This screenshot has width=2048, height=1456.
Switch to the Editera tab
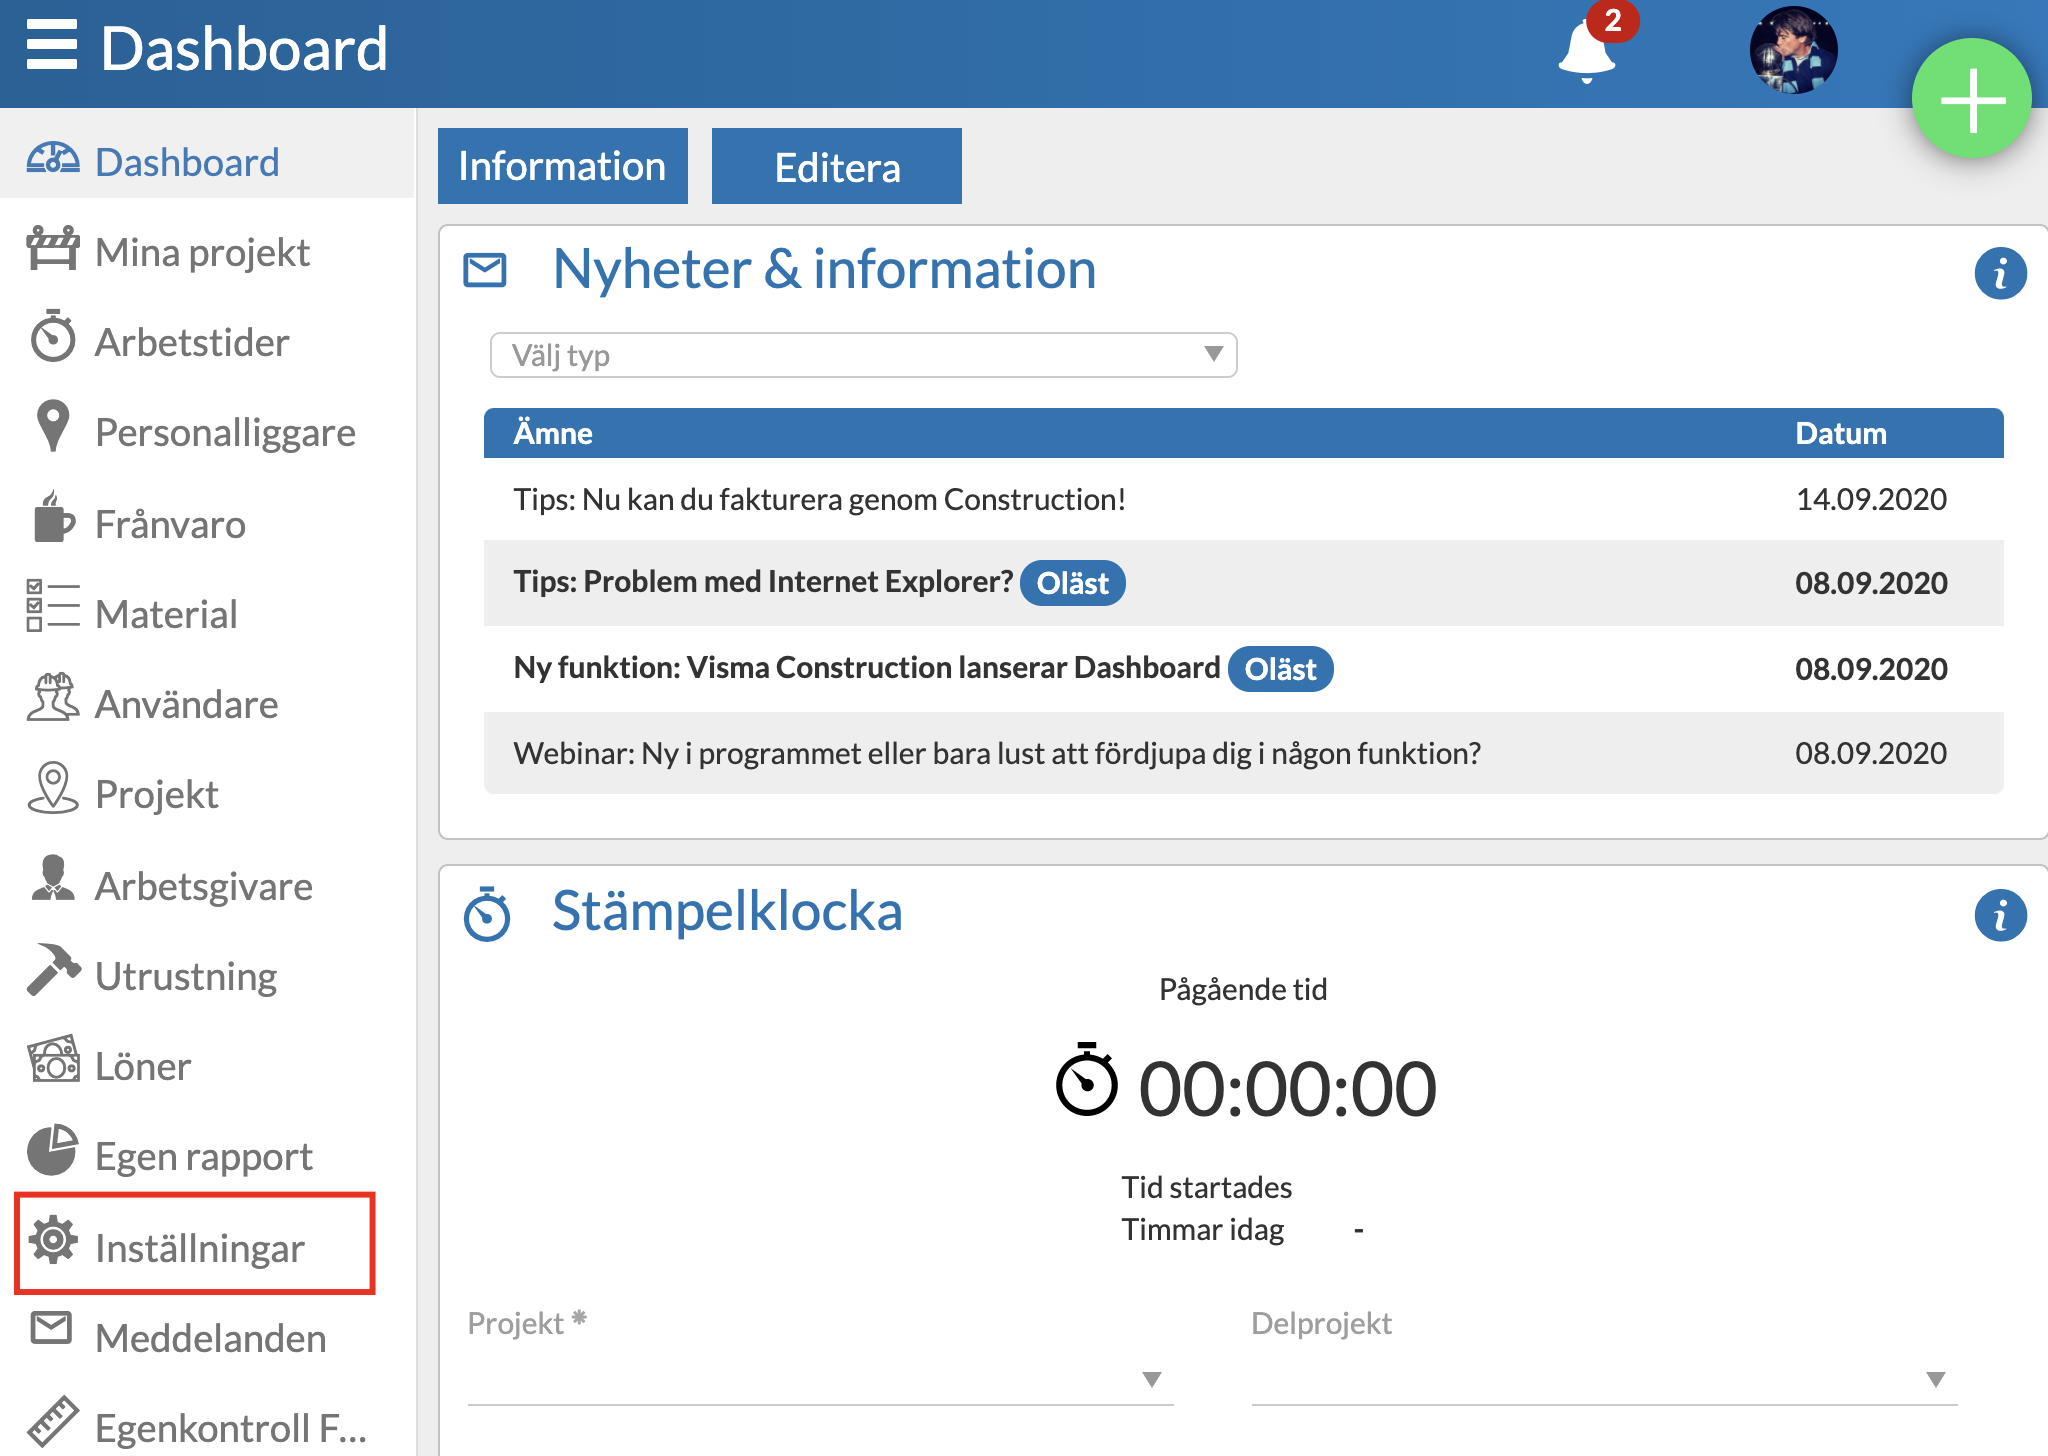pyautogui.click(x=835, y=165)
